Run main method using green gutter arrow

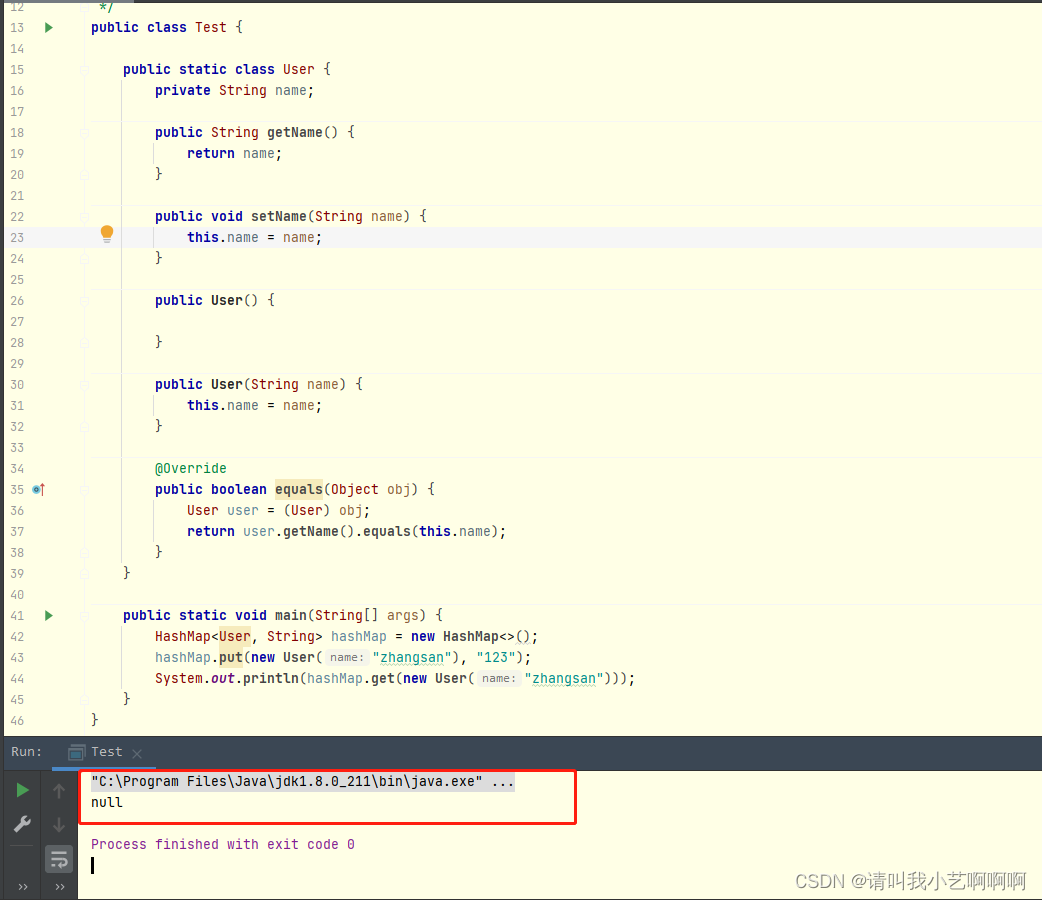(48, 615)
